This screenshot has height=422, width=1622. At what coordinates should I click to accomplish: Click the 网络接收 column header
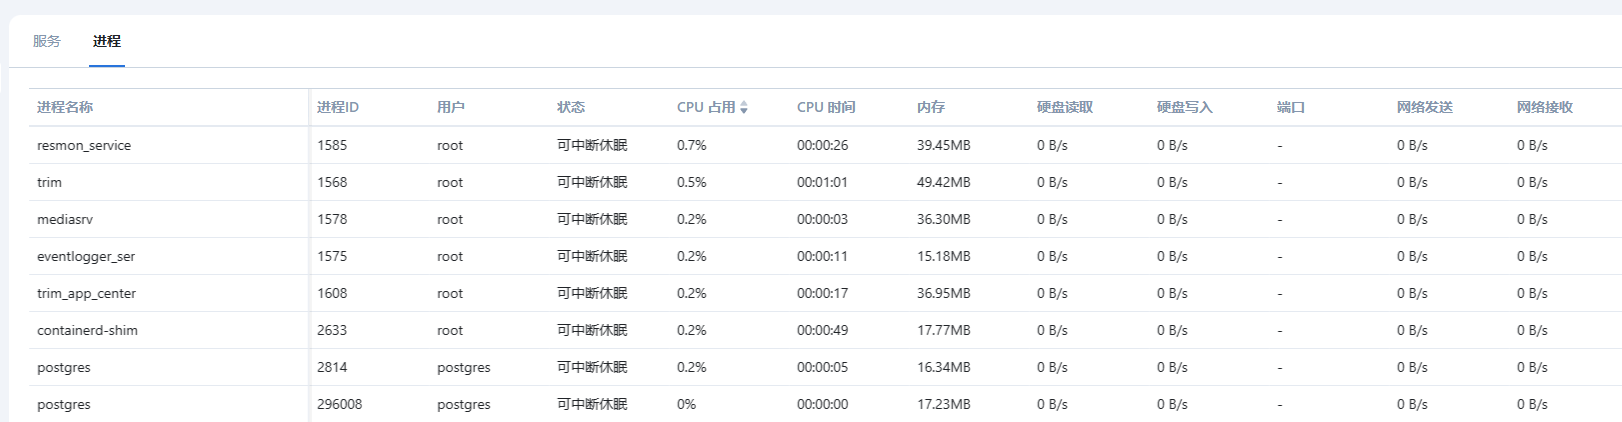tap(1545, 108)
